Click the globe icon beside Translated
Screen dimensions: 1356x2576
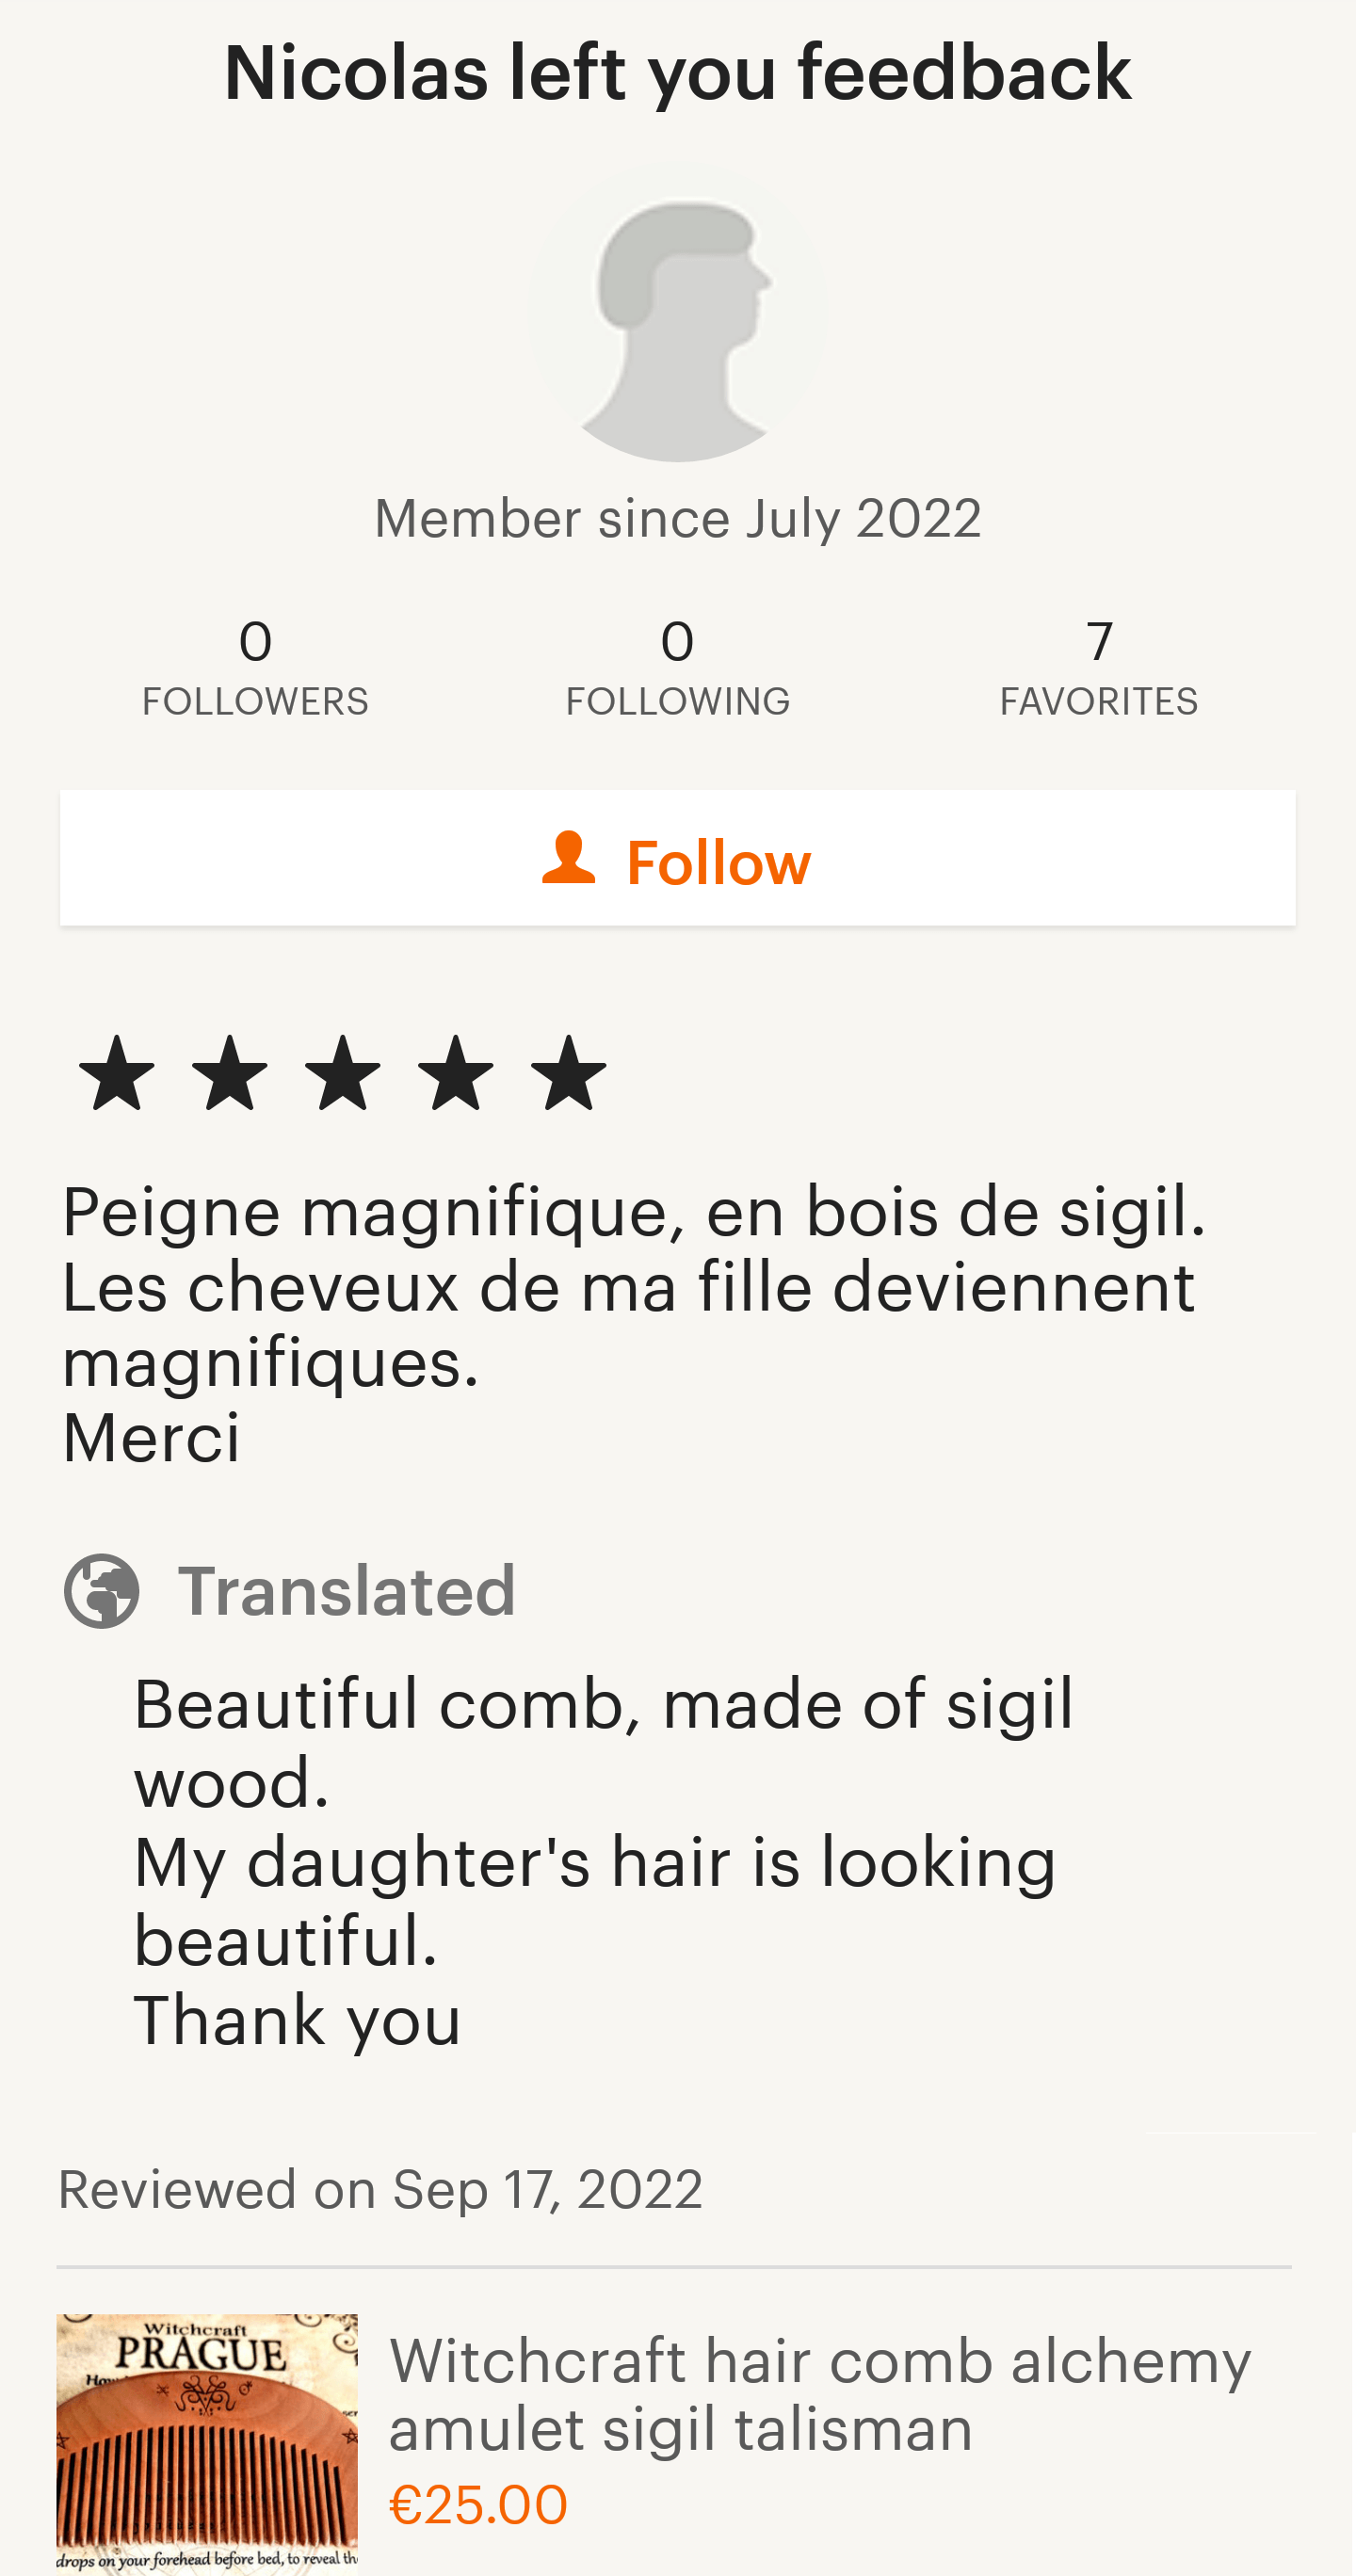[x=101, y=1590]
